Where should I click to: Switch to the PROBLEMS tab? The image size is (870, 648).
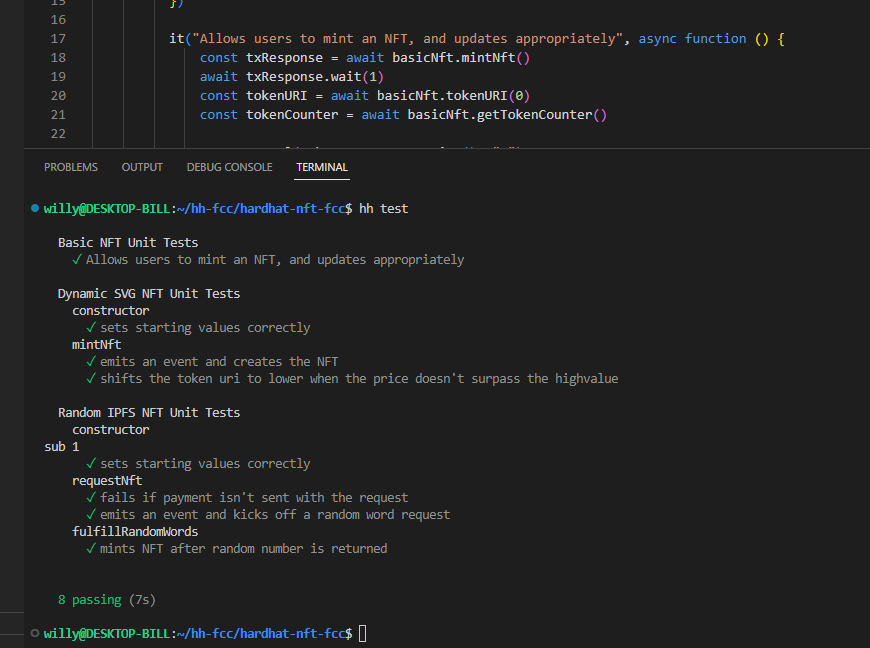point(71,167)
